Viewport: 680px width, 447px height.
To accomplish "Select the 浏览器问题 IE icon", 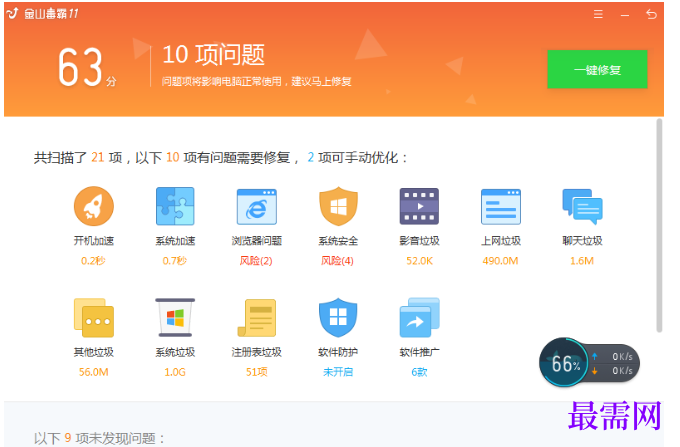I will click(256, 207).
